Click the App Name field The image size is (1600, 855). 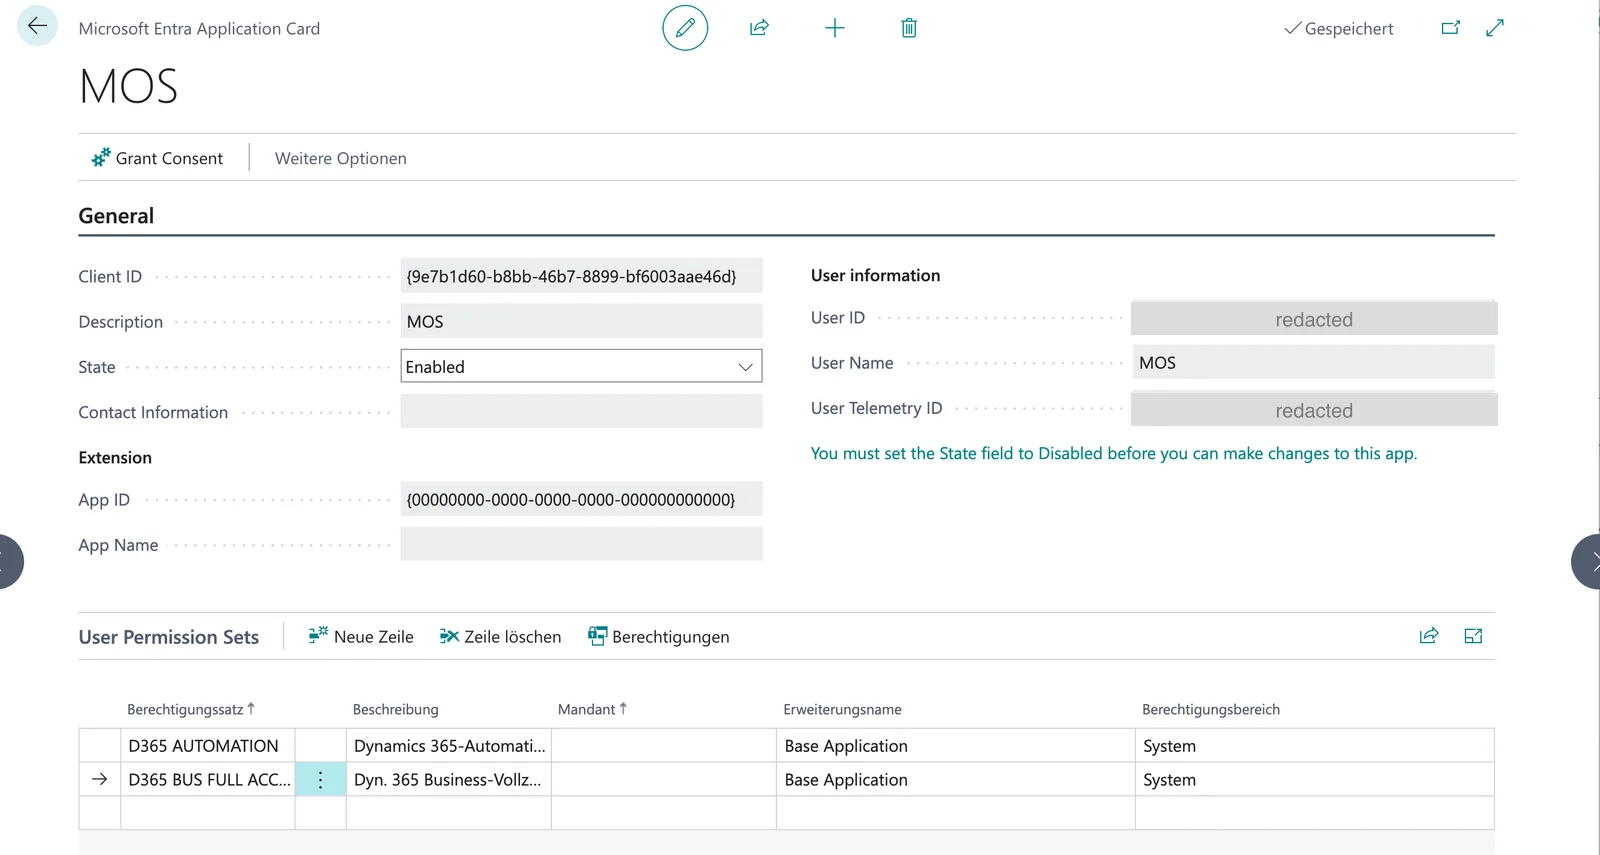point(581,544)
